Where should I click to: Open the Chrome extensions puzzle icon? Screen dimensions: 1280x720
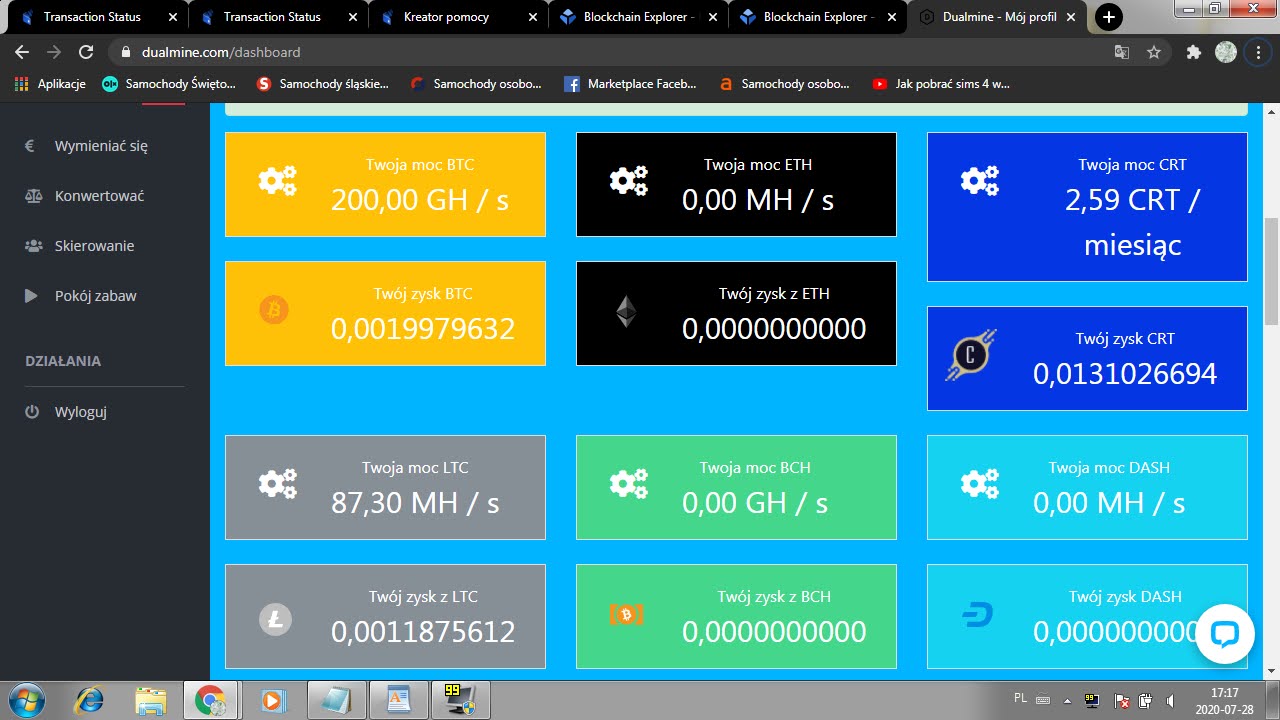tap(1193, 52)
